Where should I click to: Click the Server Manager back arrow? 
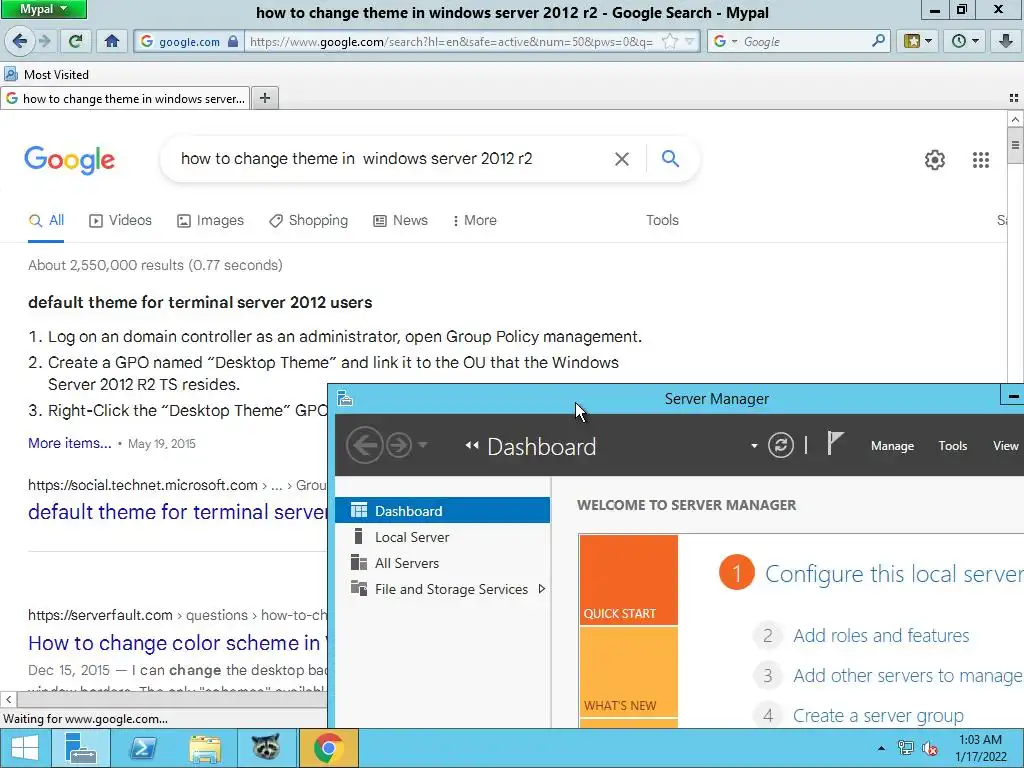[x=364, y=445]
